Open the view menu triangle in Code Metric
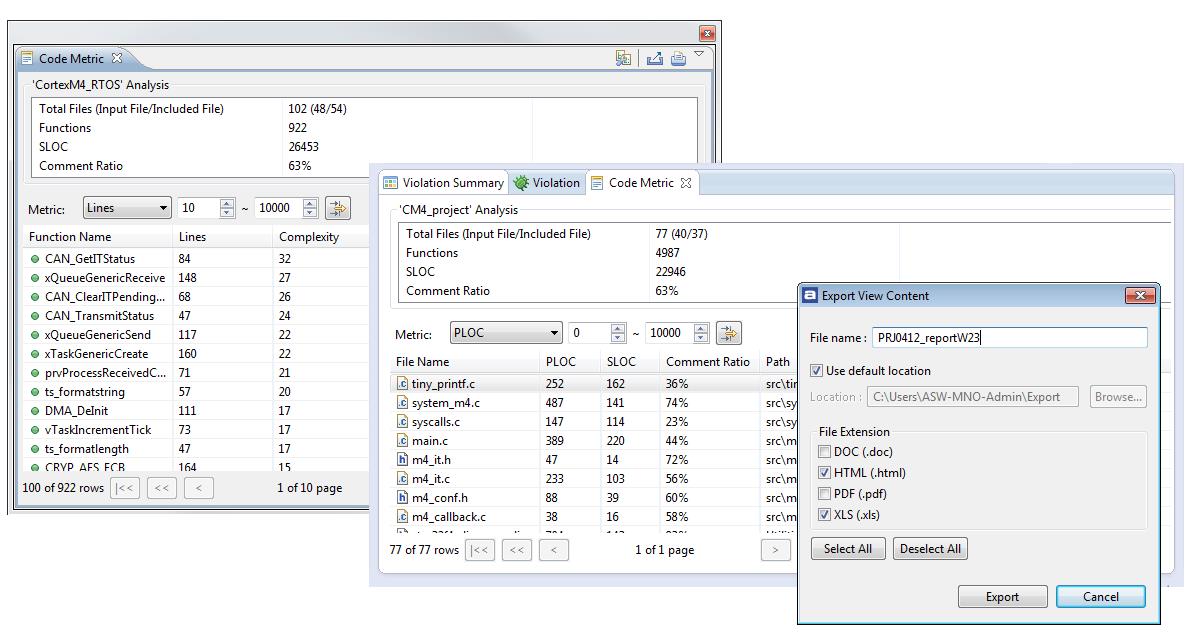 (699, 55)
